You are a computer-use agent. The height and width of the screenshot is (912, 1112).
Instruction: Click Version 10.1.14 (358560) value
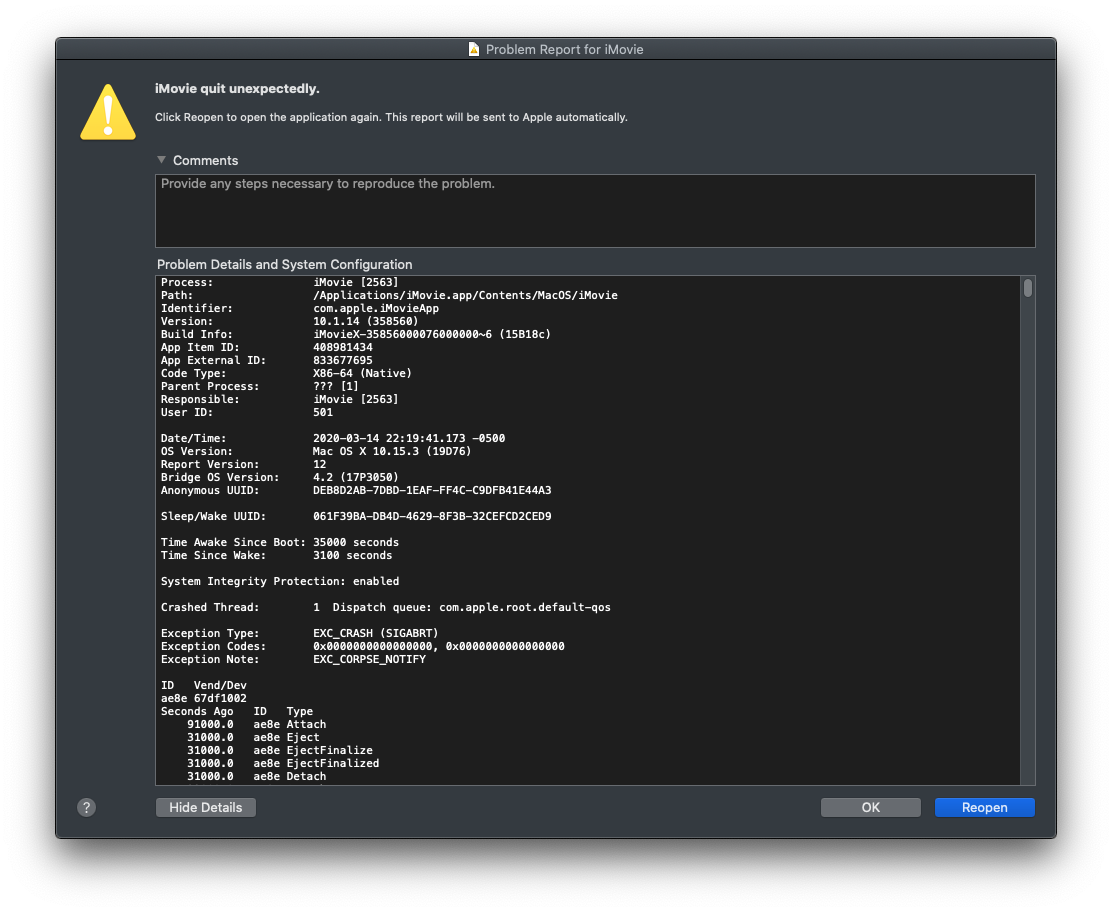coord(365,321)
